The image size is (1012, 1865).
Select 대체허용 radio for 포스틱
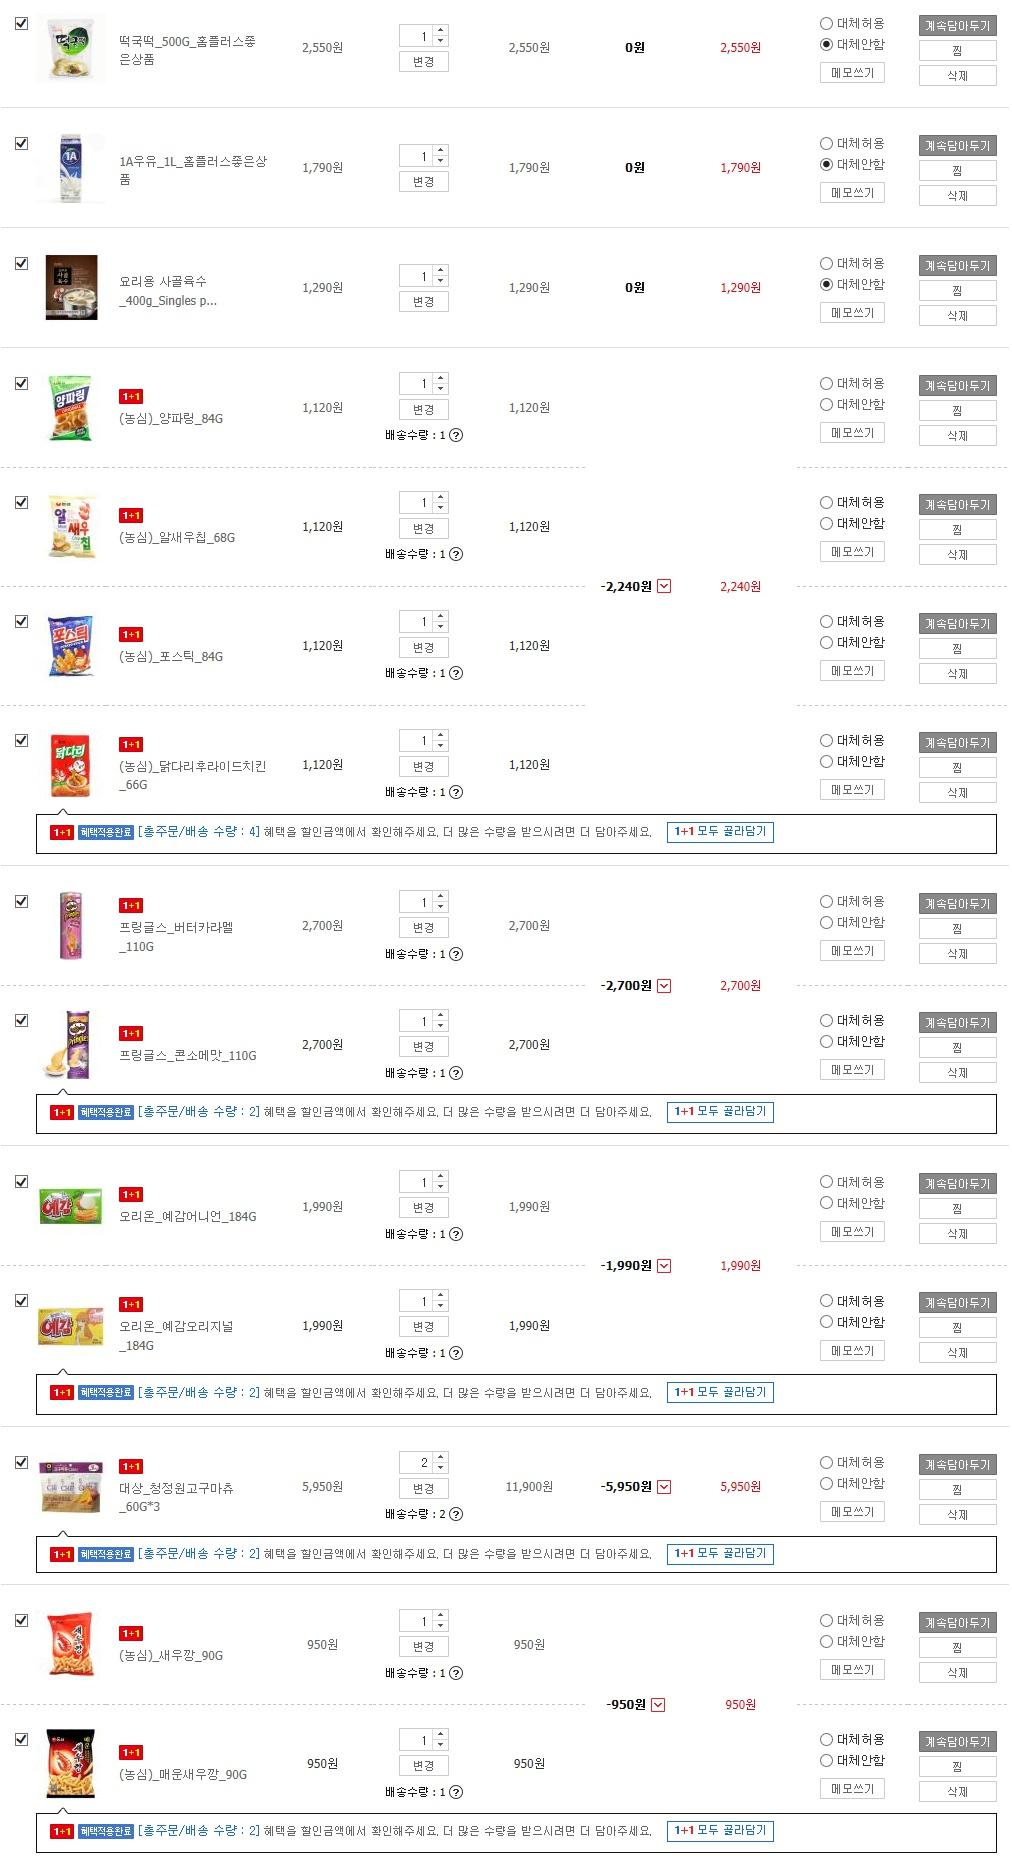point(826,621)
